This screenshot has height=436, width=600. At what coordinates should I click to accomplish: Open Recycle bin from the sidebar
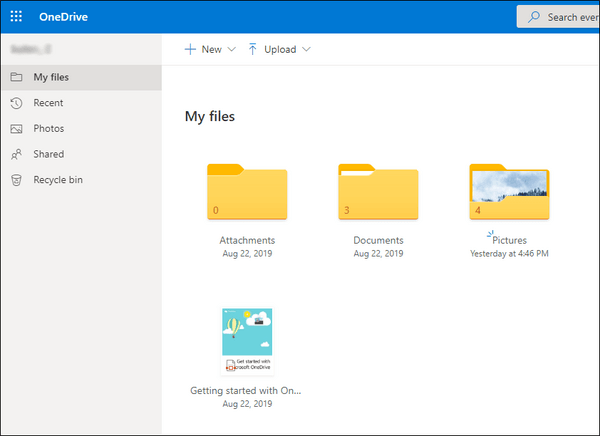(x=58, y=181)
